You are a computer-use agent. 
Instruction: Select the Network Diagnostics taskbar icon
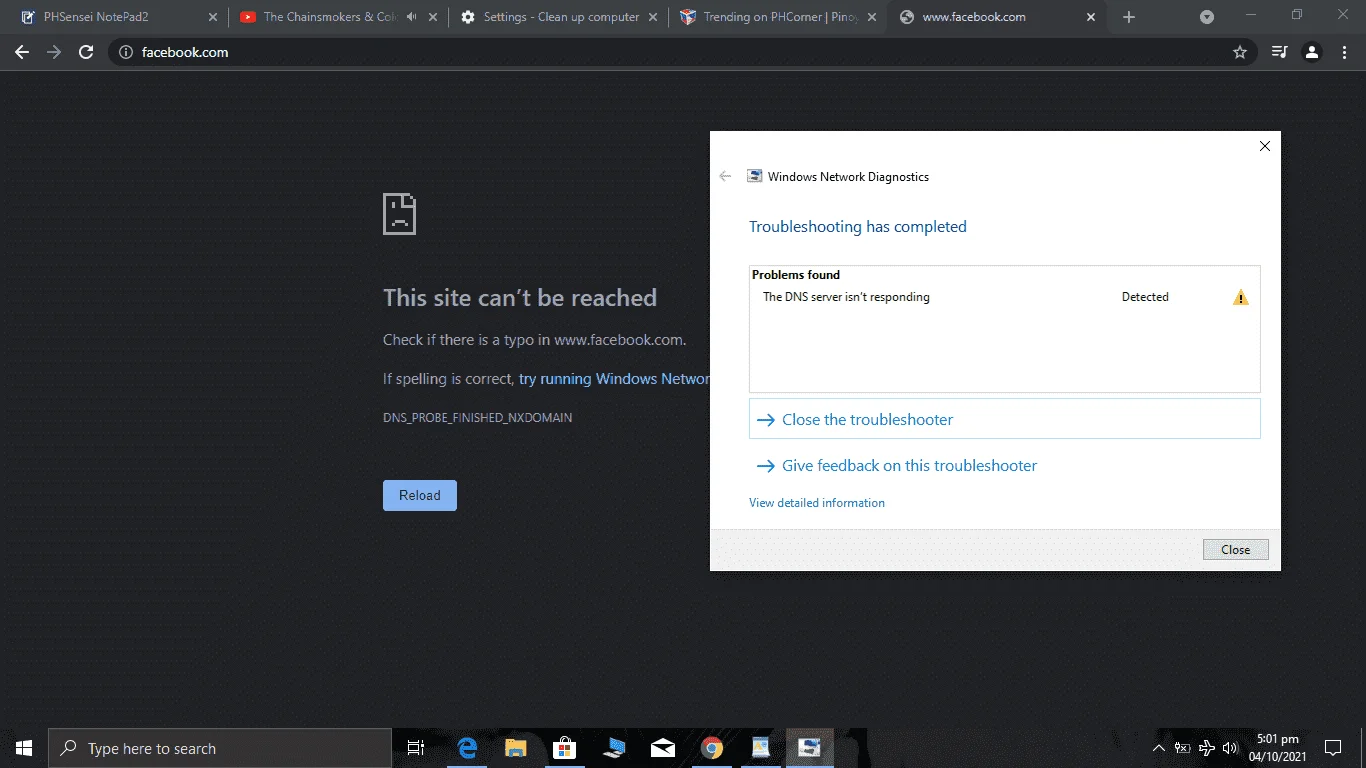[809, 748]
